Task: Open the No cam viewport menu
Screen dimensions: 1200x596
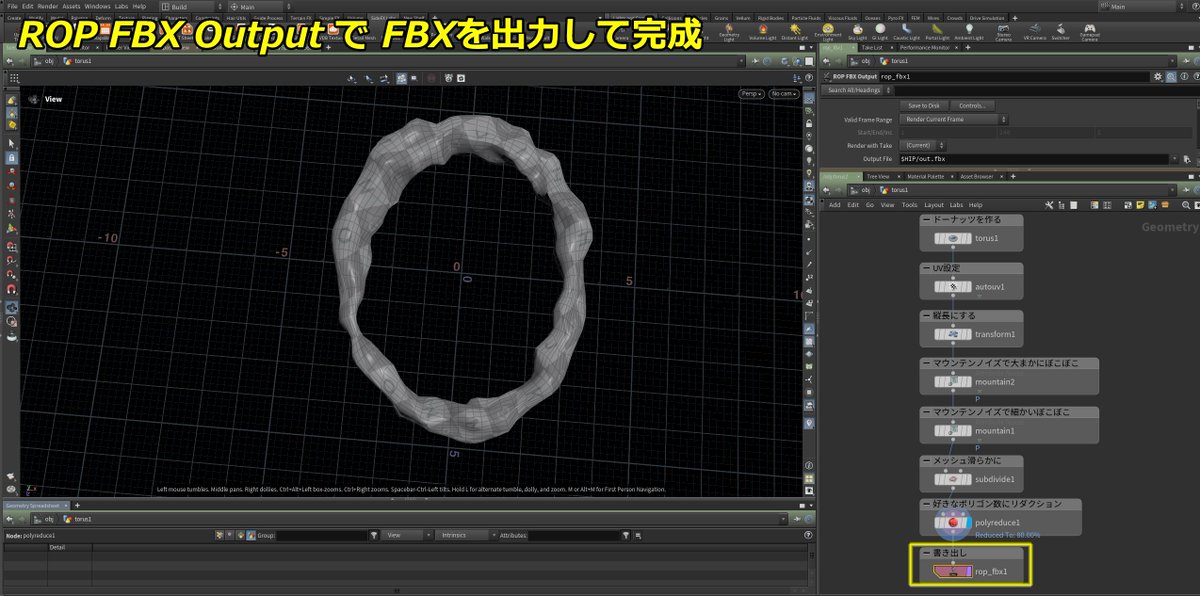Action: 784,94
